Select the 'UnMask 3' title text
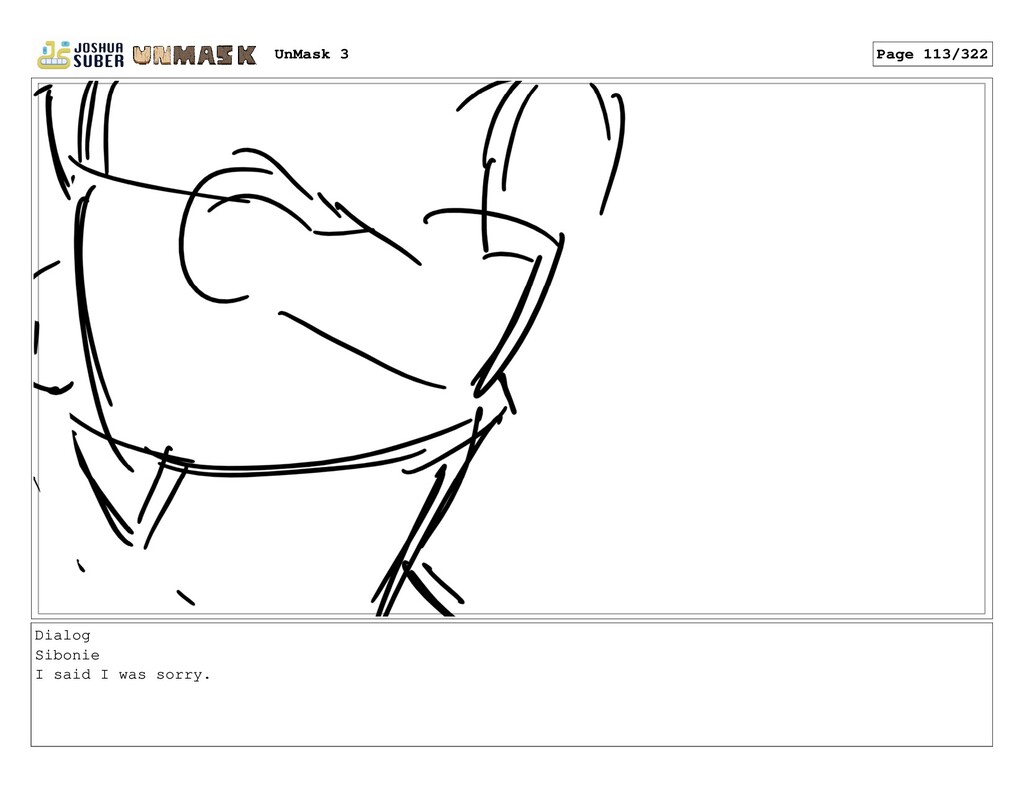The width and height of the screenshot is (1024, 793). (312, 54)
